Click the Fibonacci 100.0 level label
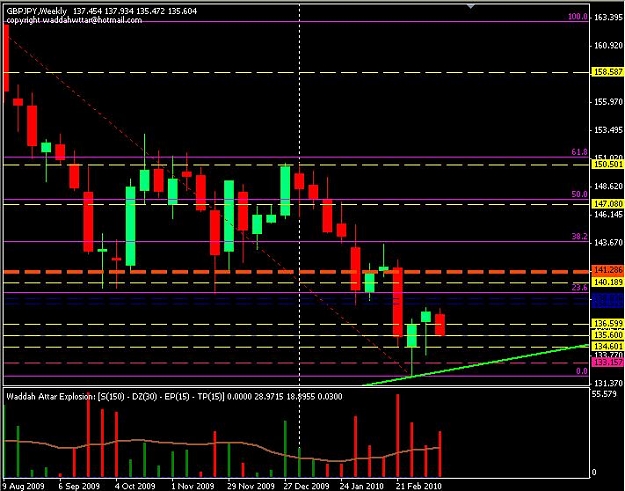Image resolution: width=625 pixels, height=491 pixels. point(578,17)
